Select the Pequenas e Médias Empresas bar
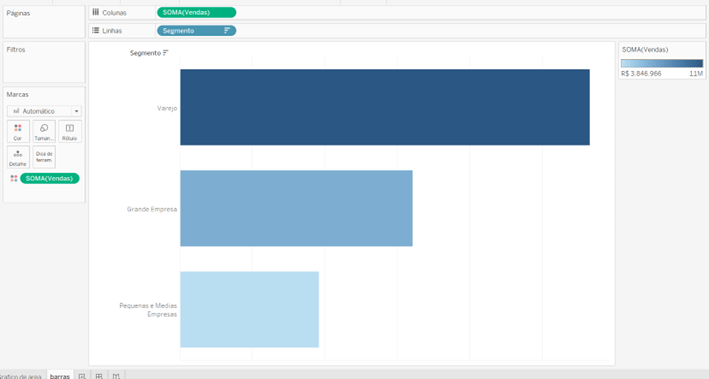The height and width of the screenshot is (379, 709). coord(250,309)
